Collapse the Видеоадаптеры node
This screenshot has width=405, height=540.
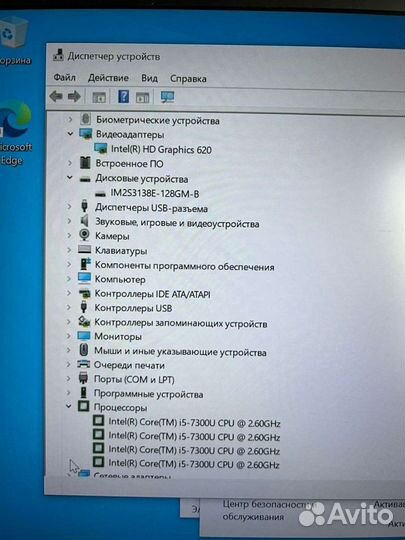tap(70, 134)
